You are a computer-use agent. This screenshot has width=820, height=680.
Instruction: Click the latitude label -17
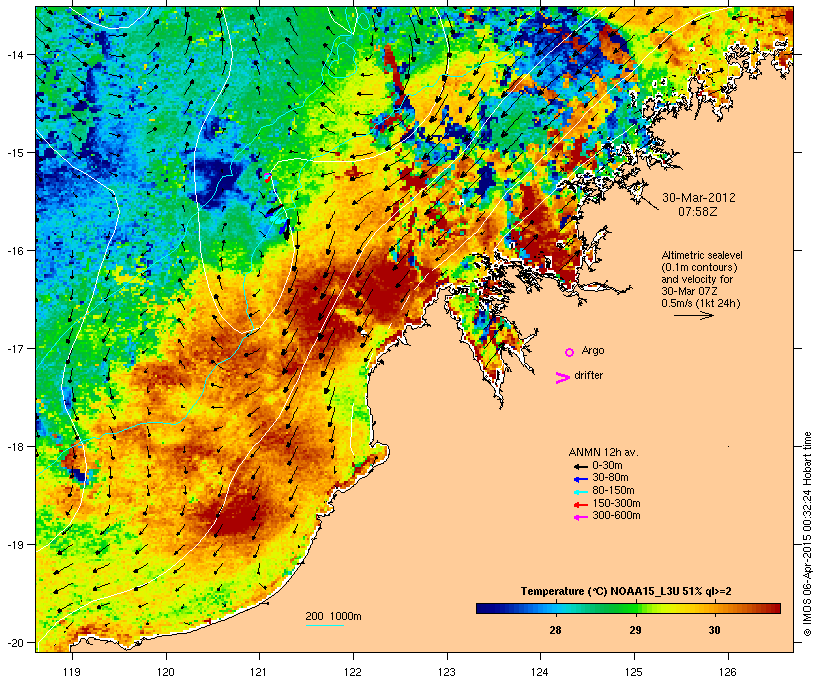14,349
